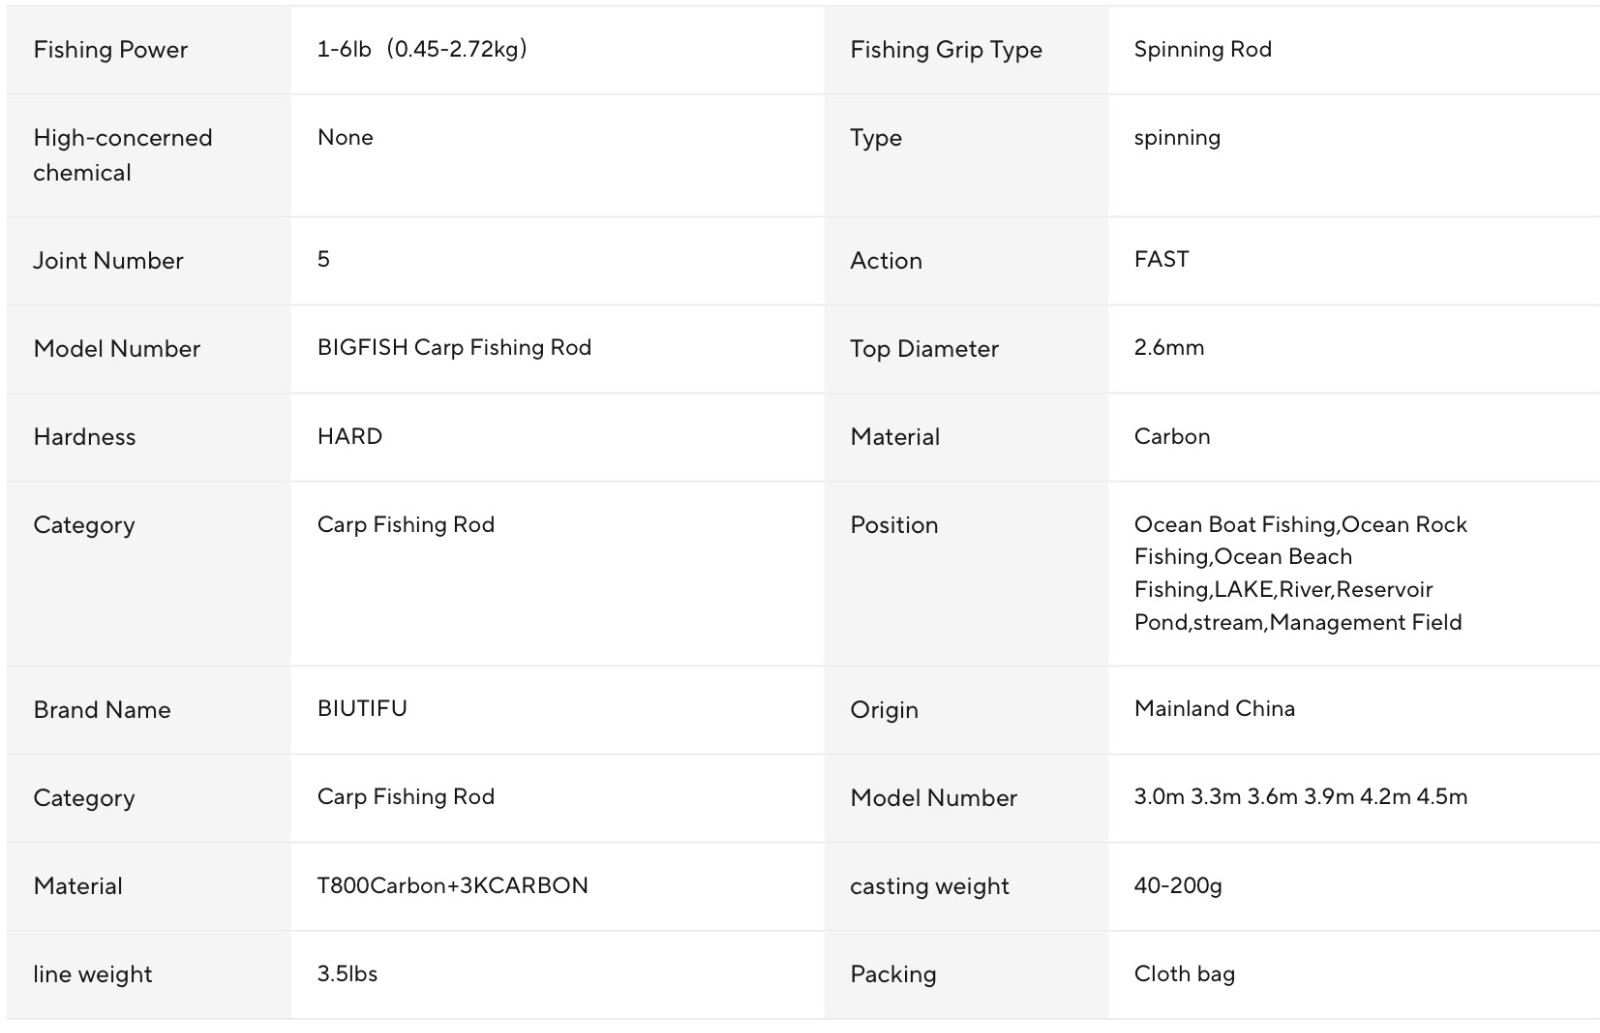Click the Position description text
The height and width of the screenshot is (1033, 1600).
point(1300,573)
